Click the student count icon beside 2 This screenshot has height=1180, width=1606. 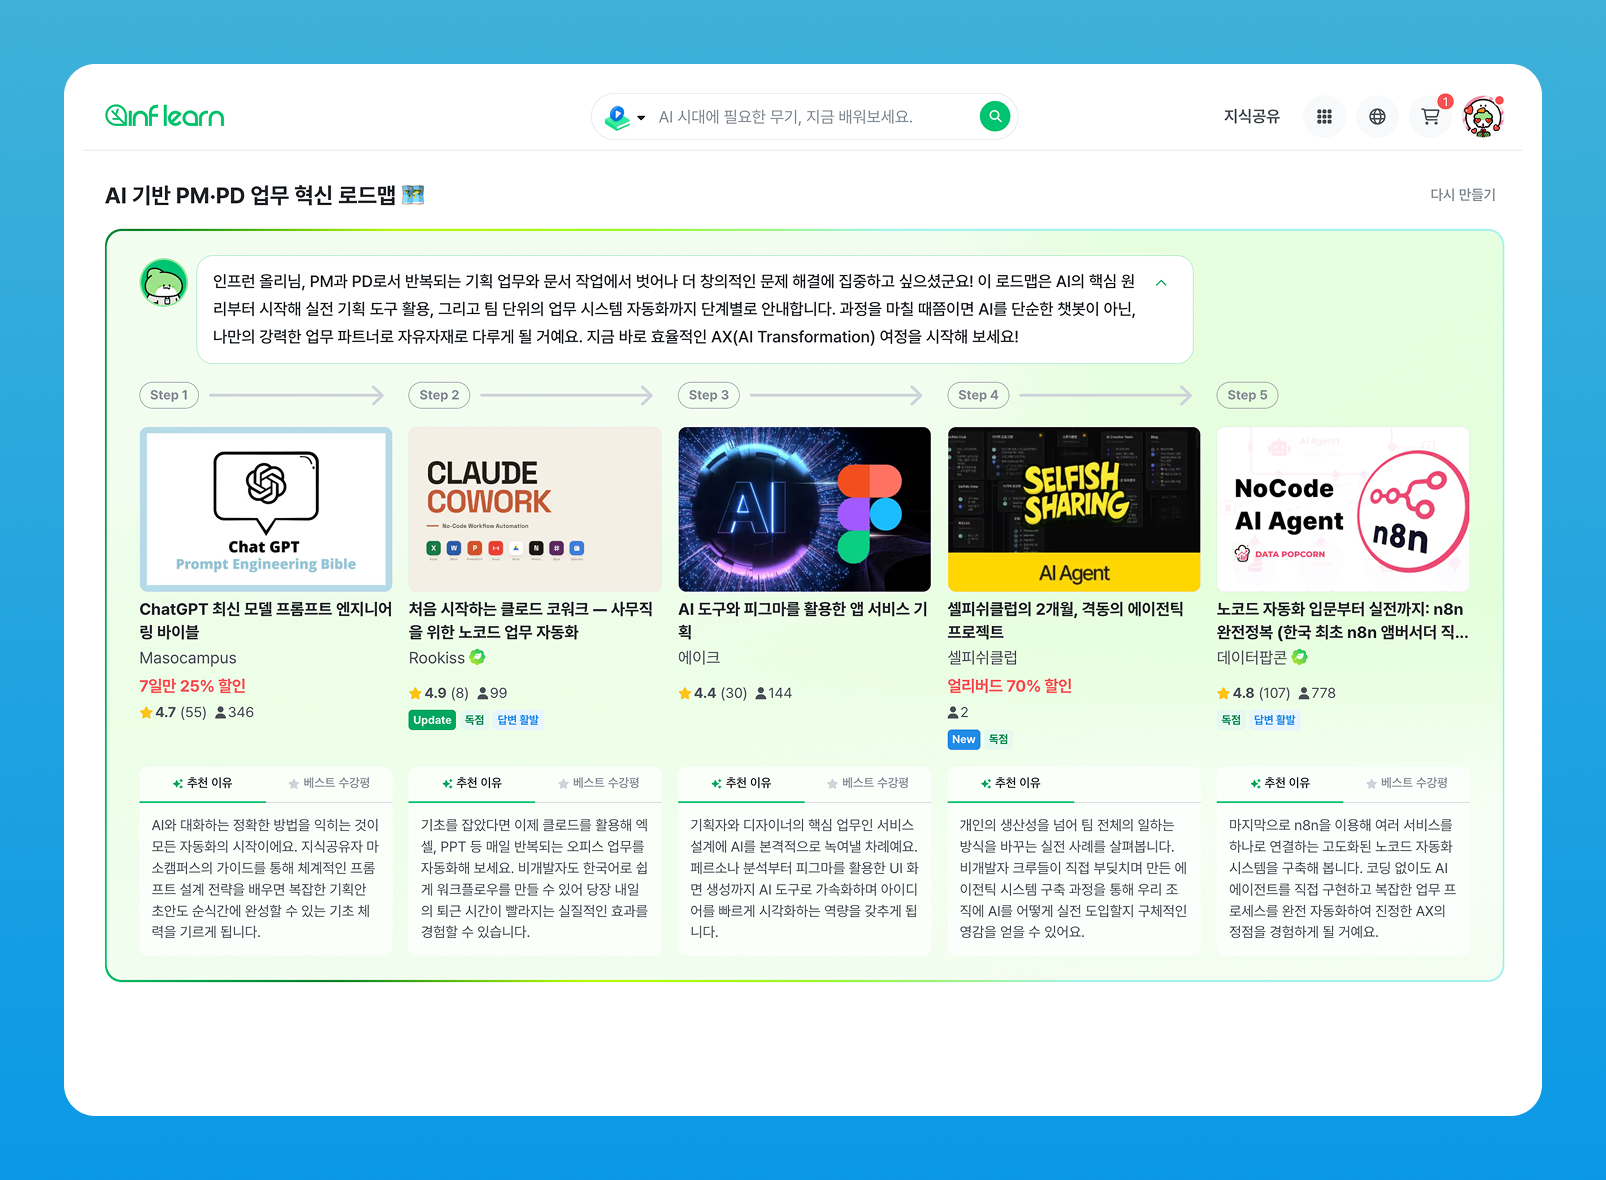pyautogui.click(x=953, y=712)
